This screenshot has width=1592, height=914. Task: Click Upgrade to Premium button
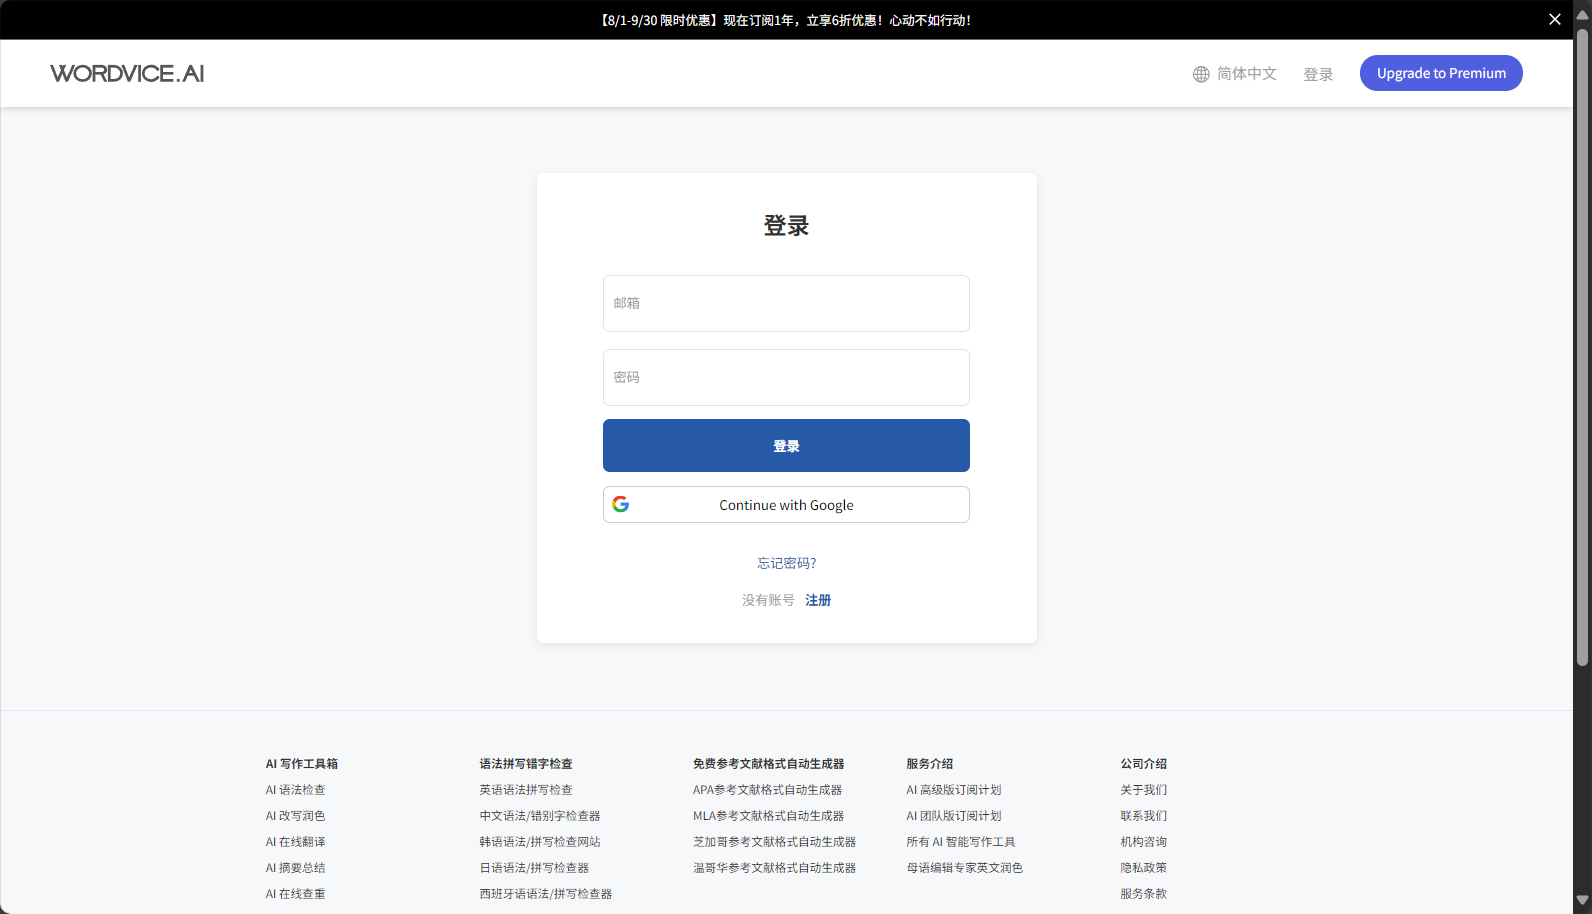coord(1441,73)
